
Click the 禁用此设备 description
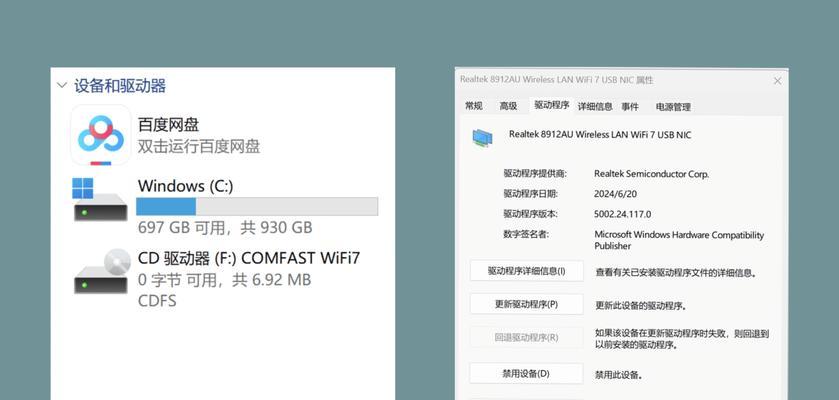pyautogui.click(x=617, y=375)
